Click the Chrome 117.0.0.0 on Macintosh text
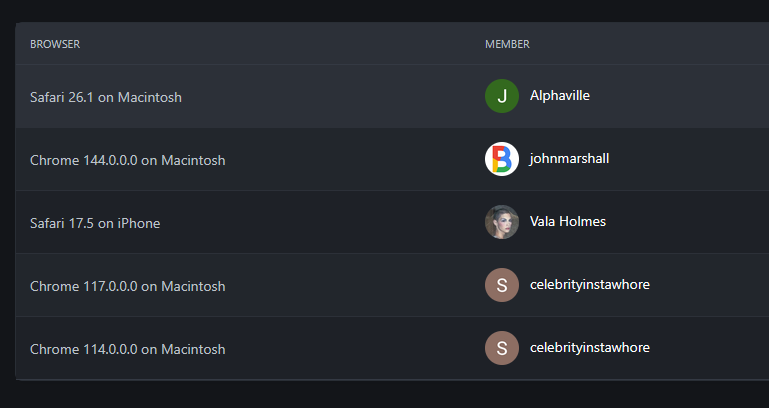This screenshot has width=769, height=408. [127, 286]
